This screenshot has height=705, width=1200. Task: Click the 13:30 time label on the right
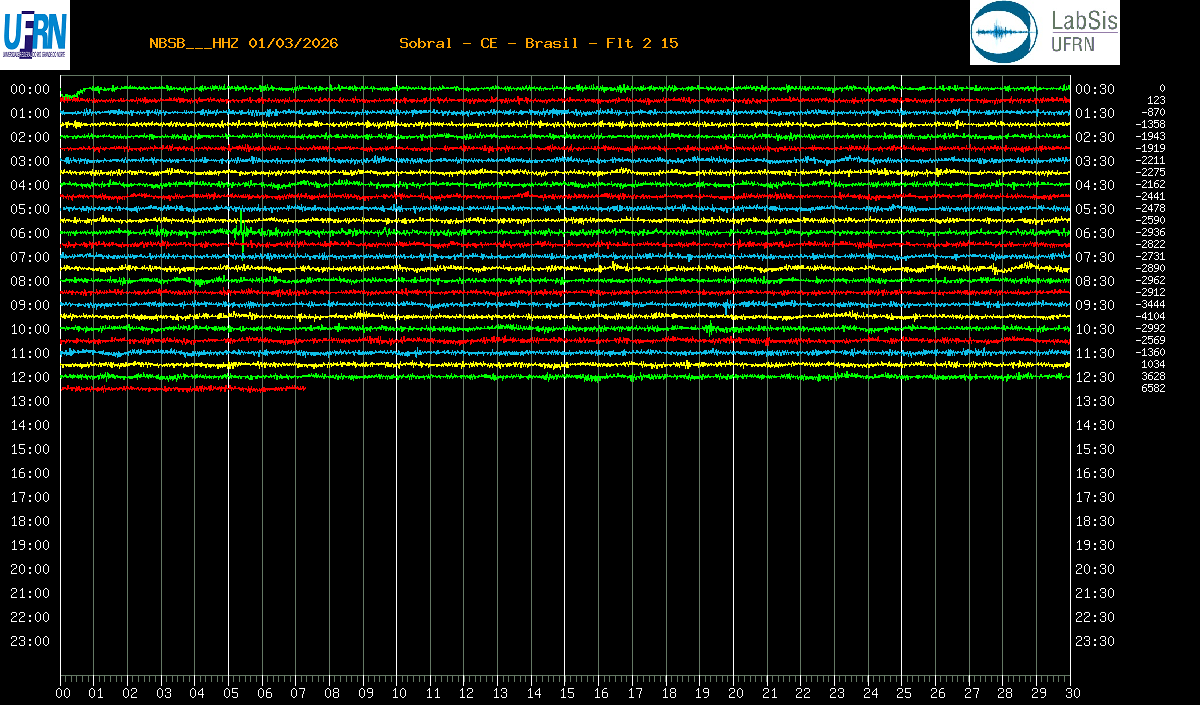click(1094, 401)
